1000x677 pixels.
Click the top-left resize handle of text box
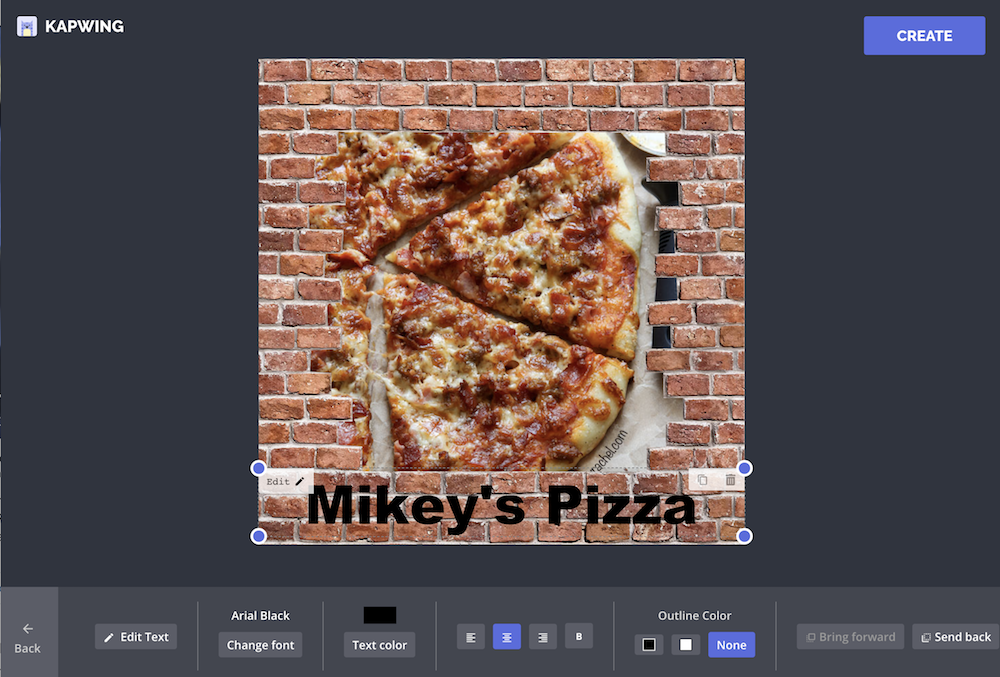pyautogui.click(x=258, y=469)
